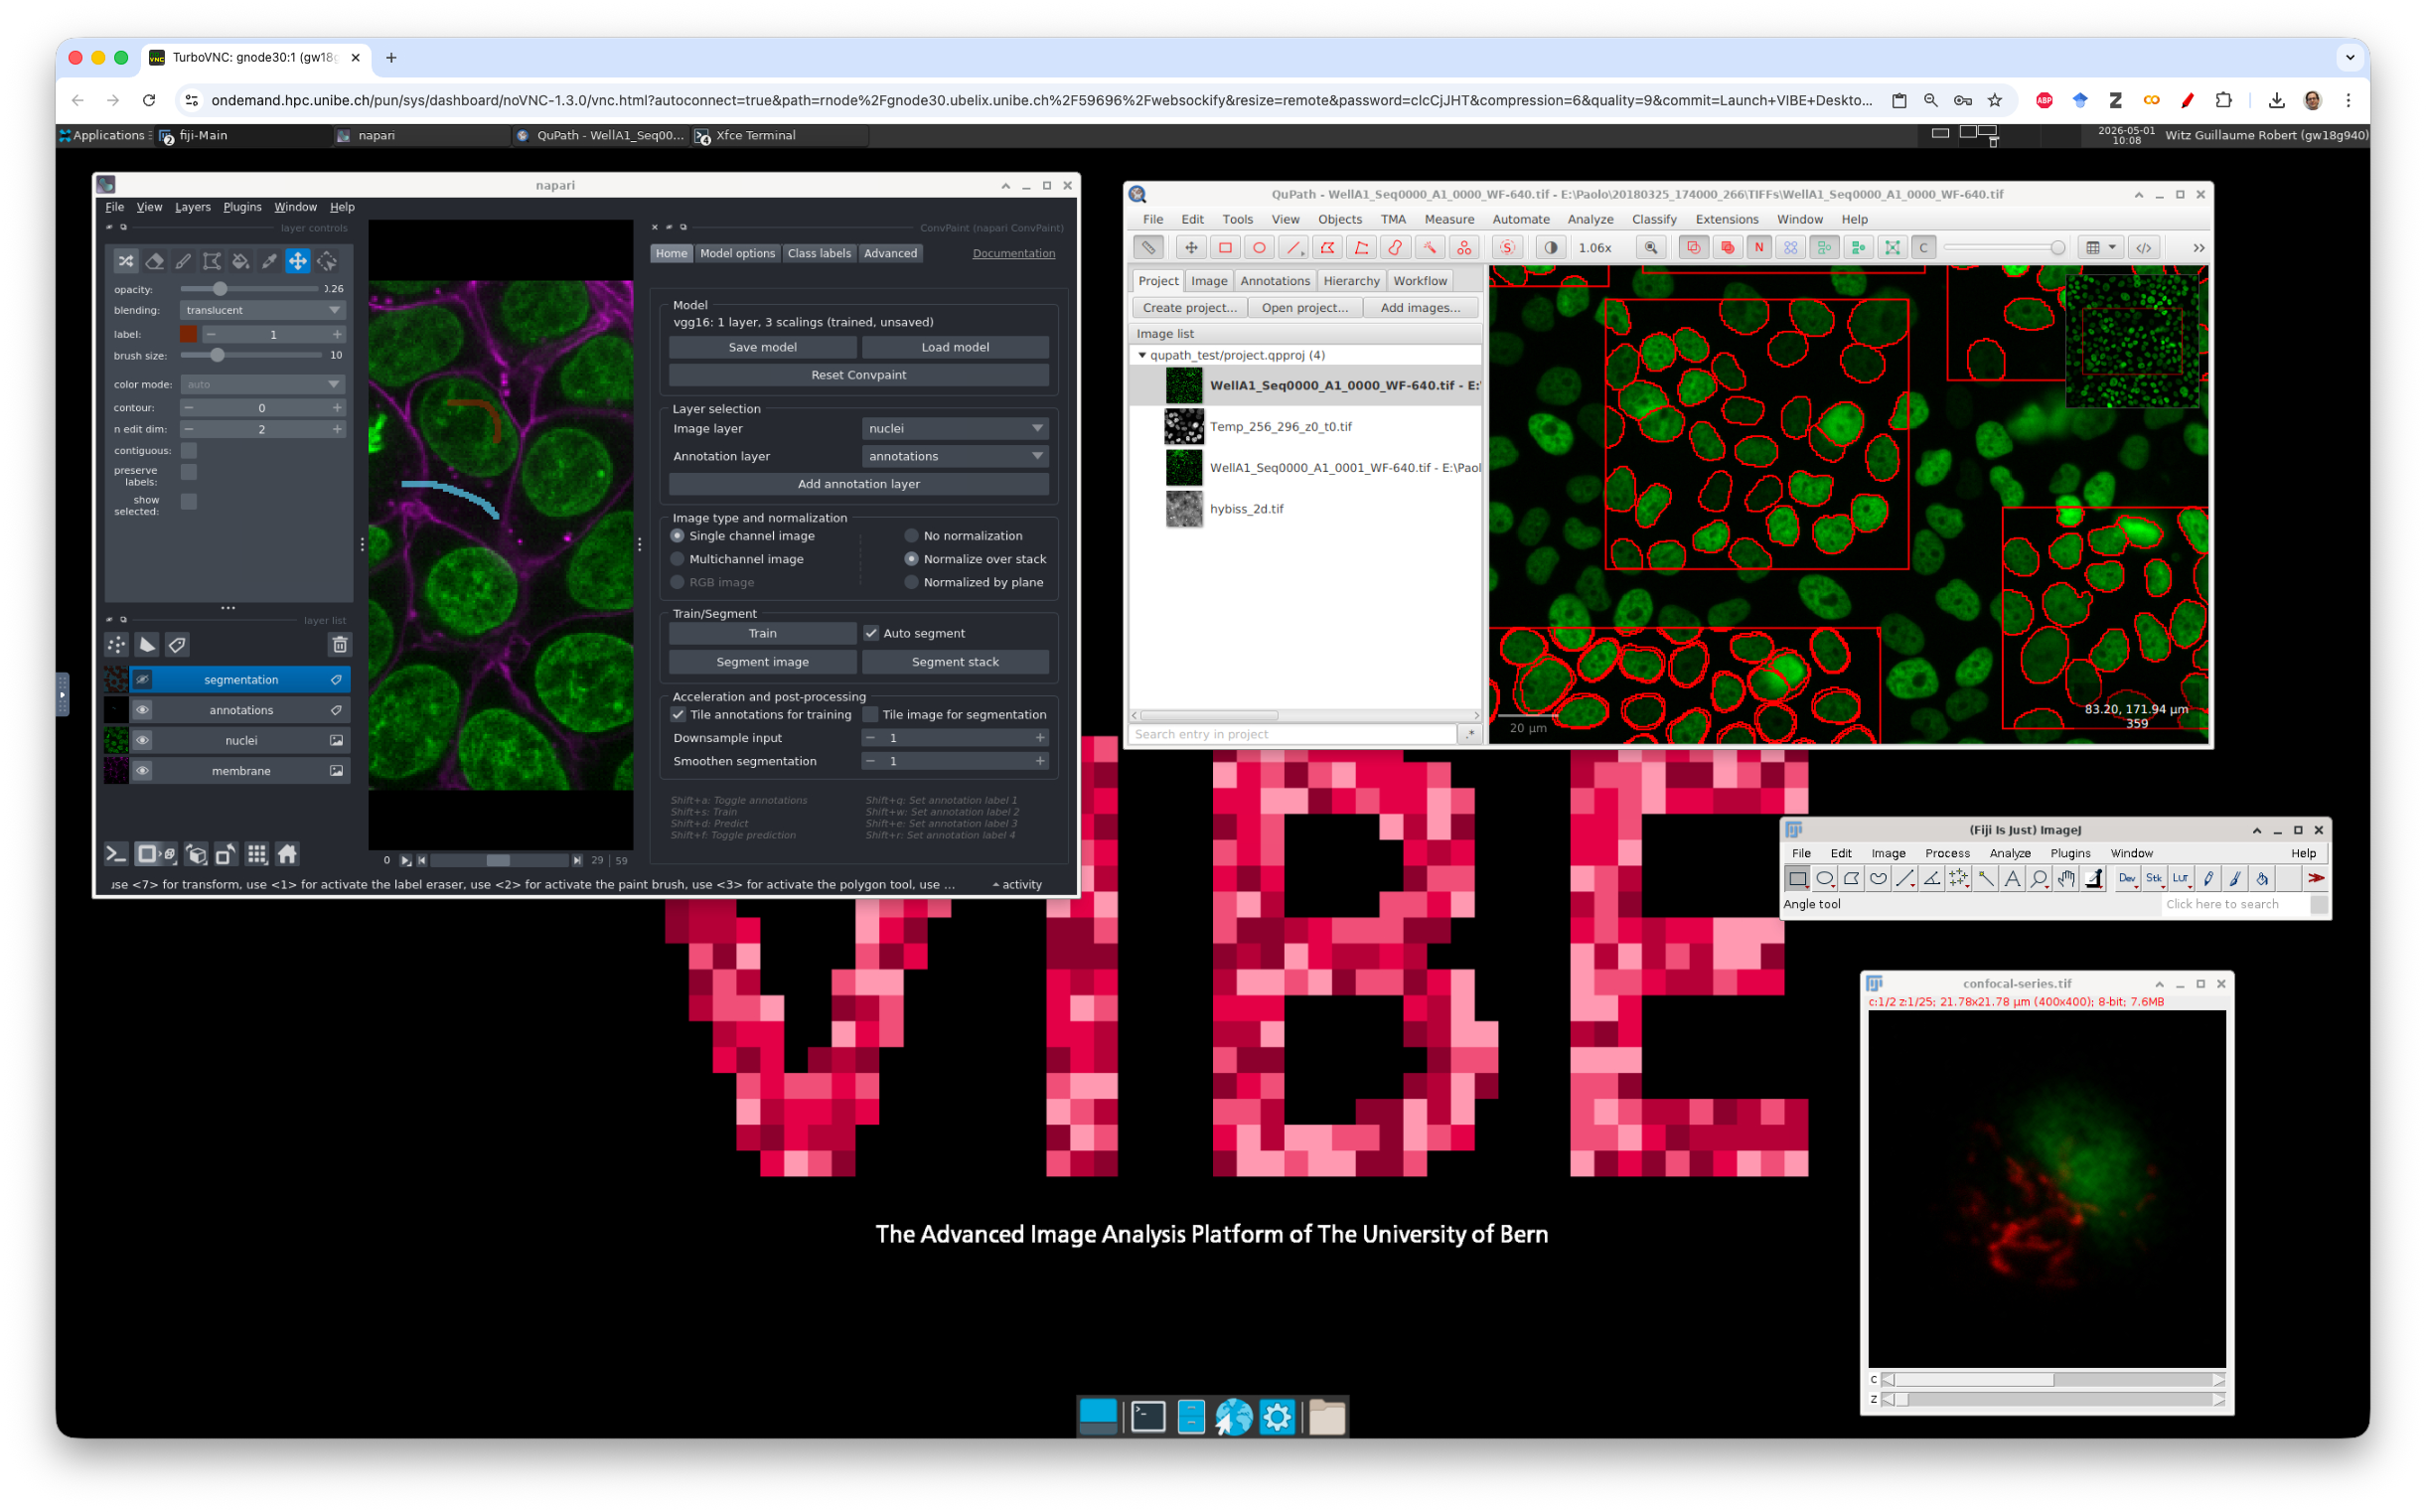The width and height of the screenshot is (2426, 1512).
Task: Open Image layer dropdown showing nuclei
Action: coord(955,428)
